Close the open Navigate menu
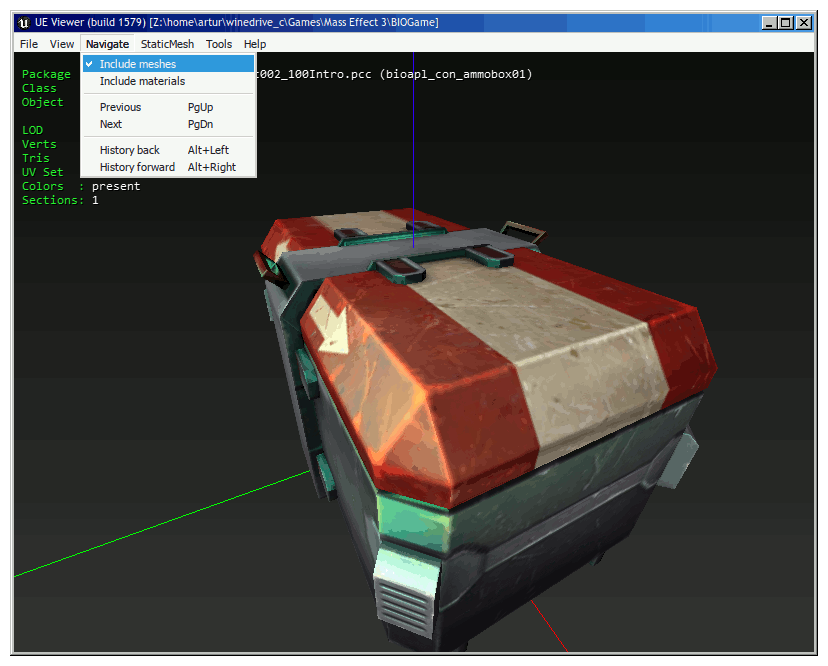This screenshot has width=828, height=666. [107, 44]
